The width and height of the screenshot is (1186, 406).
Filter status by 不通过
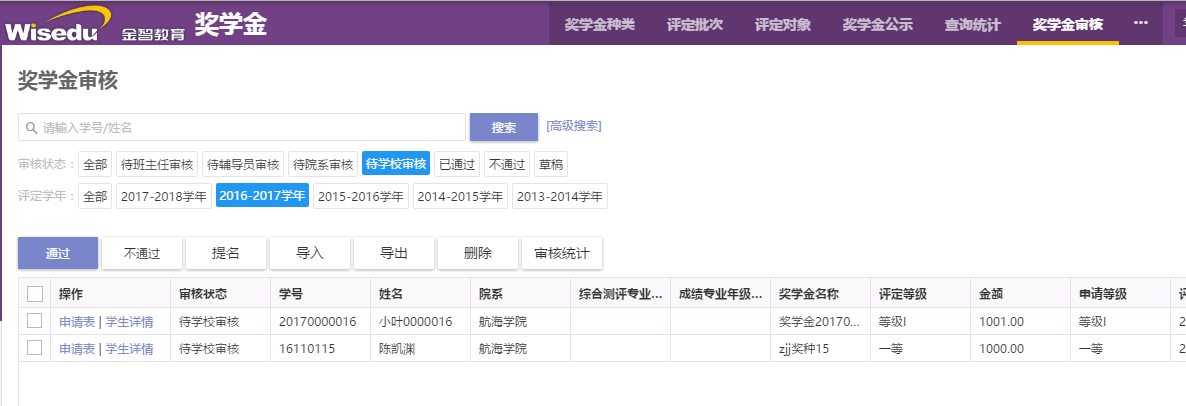[x=507, y=164]
